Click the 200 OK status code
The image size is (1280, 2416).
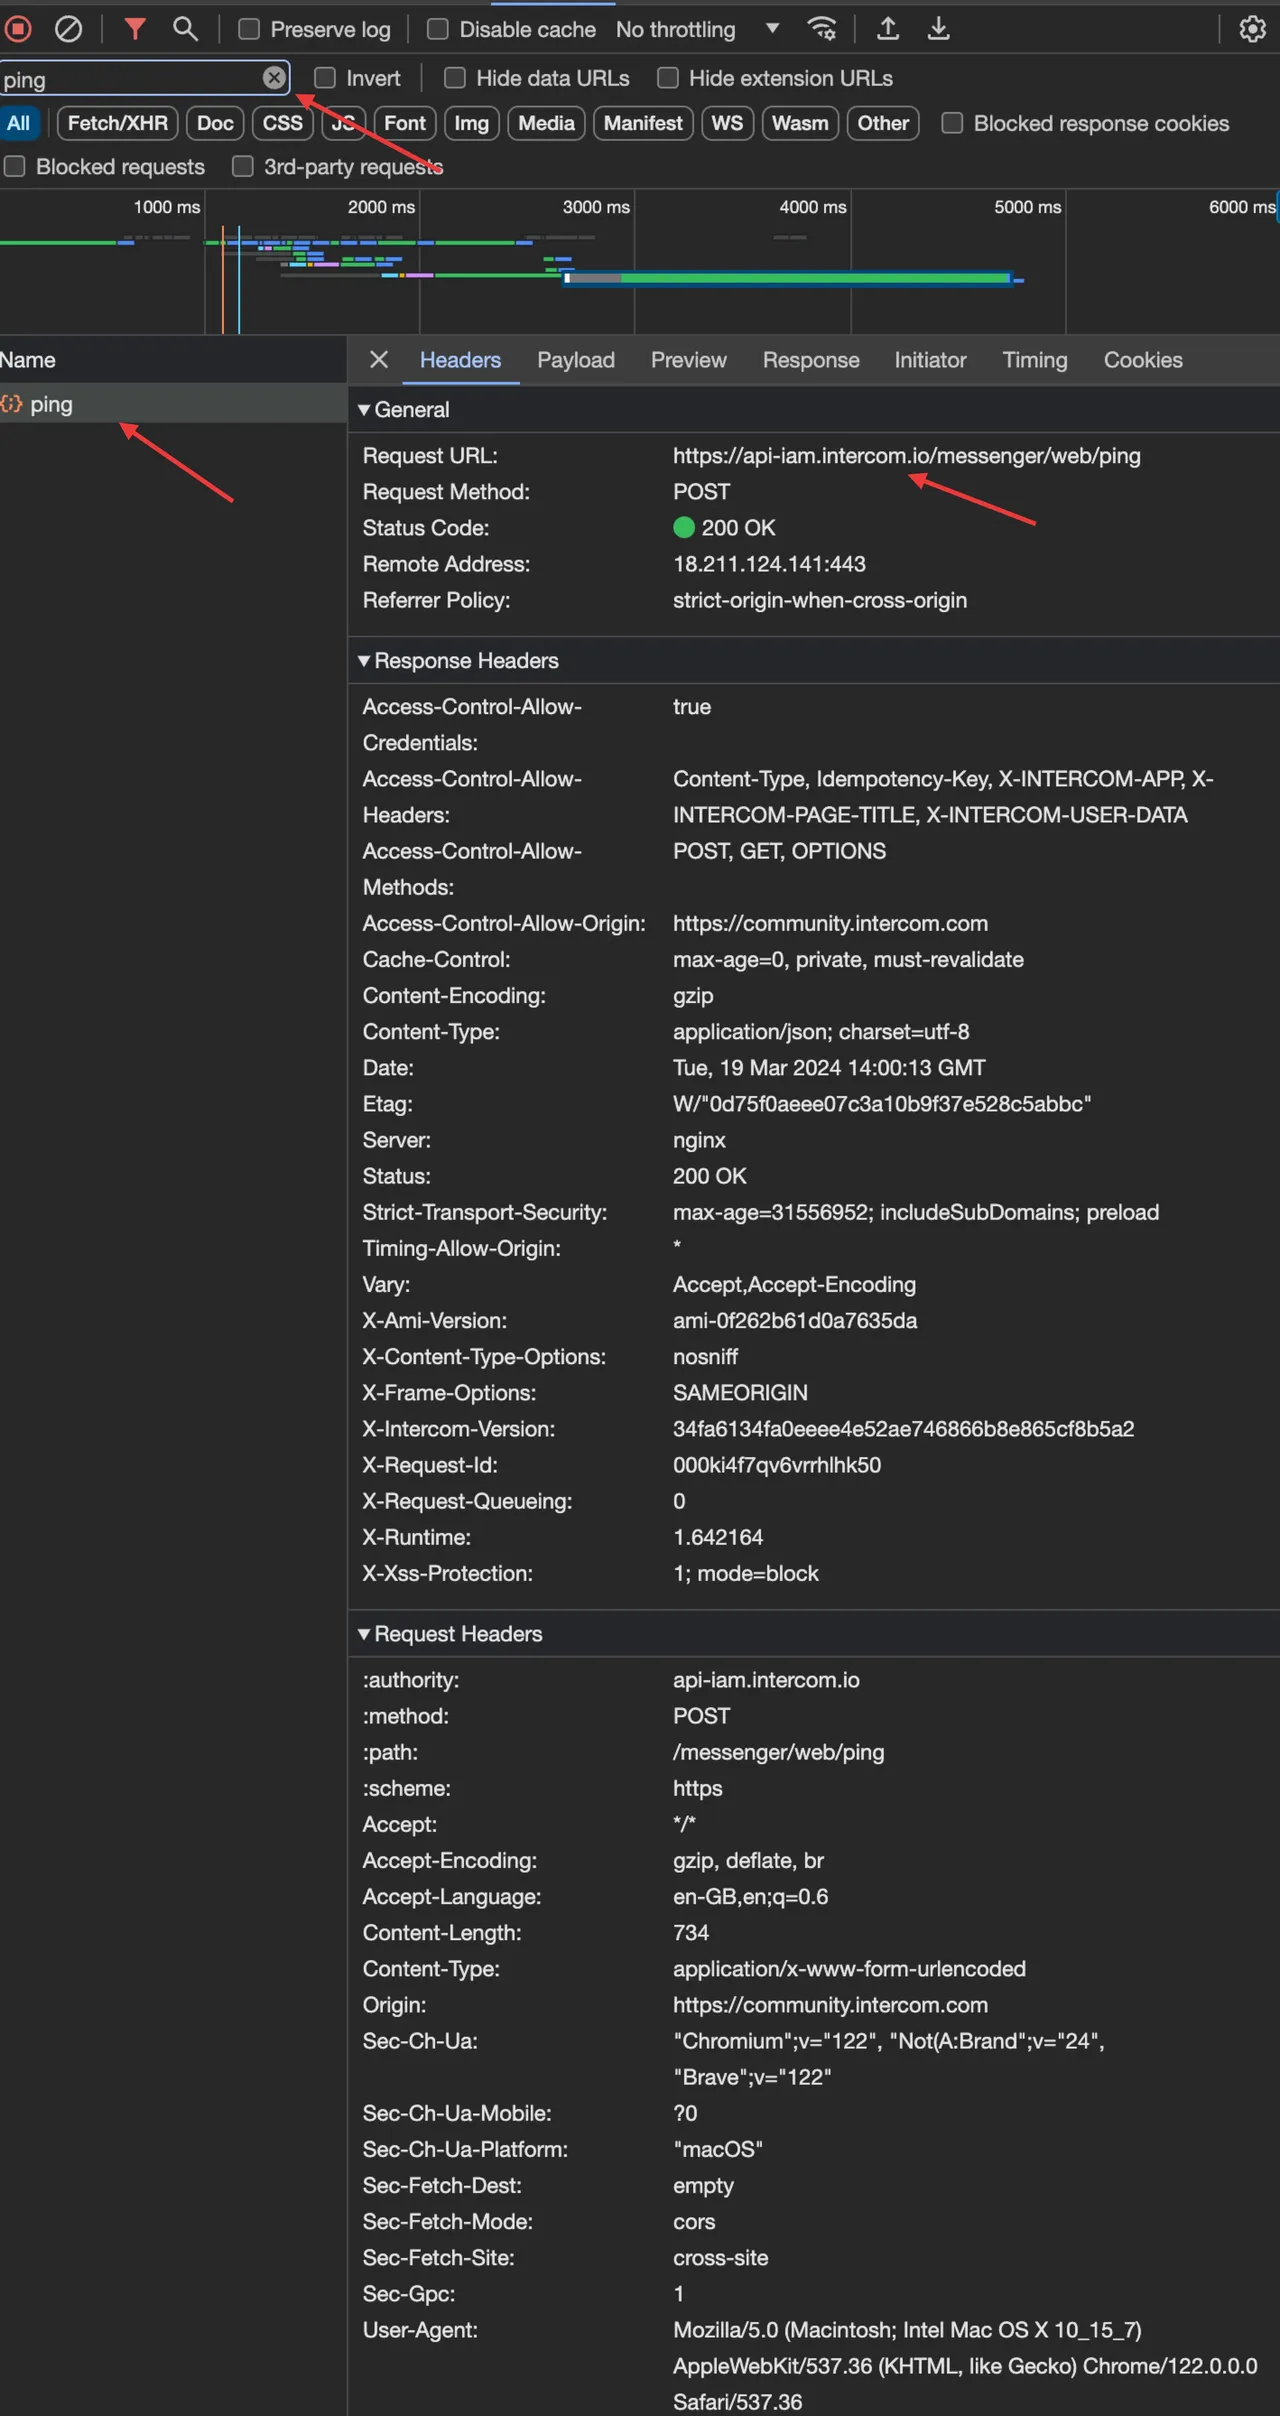tap(738, 528)
